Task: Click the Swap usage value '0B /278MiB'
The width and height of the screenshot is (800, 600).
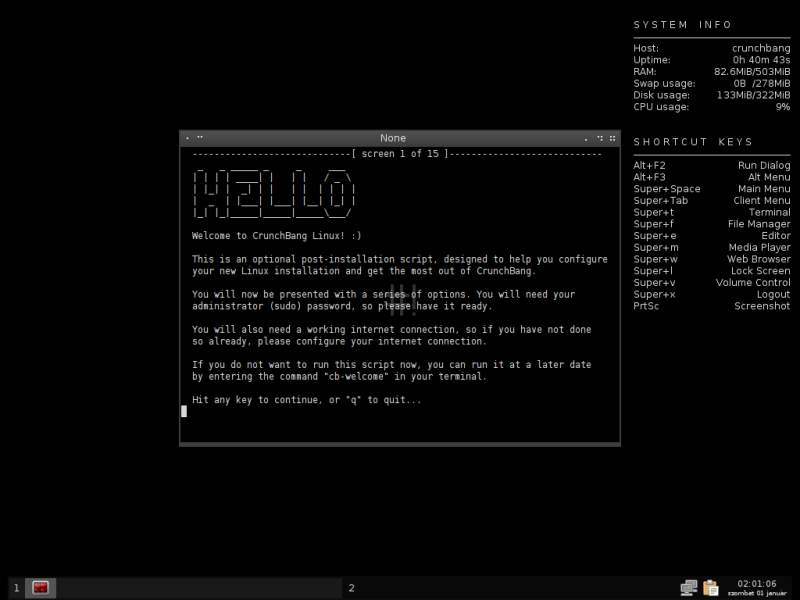Action: (x=762, y=83)
